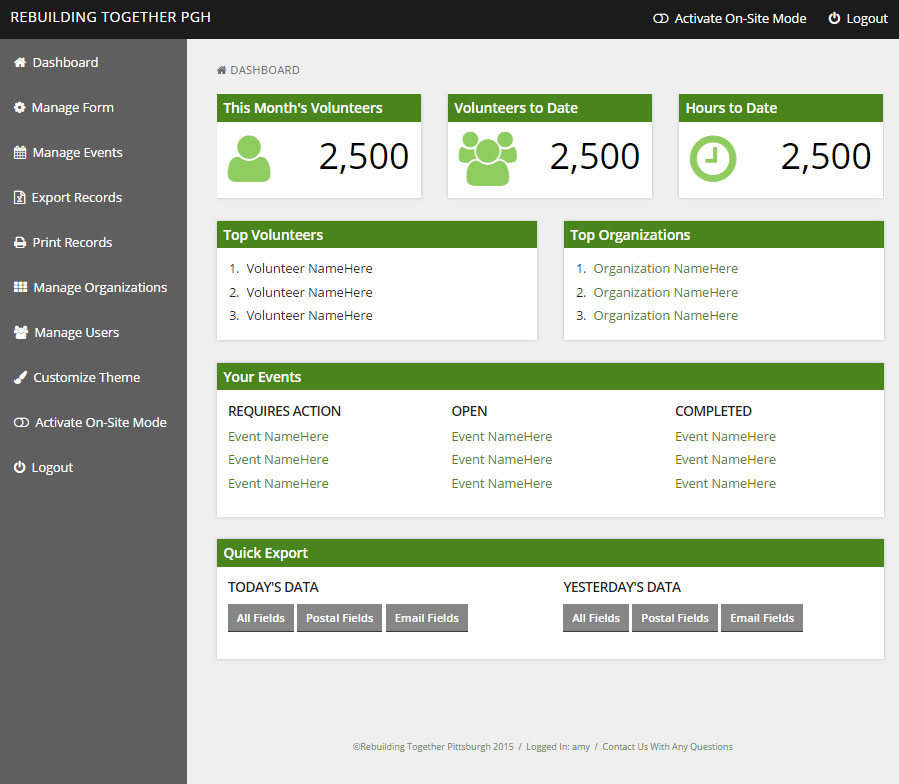
Task: Click second Volunteer NameHere in Top Volunteers
Action: pos(310,292)
